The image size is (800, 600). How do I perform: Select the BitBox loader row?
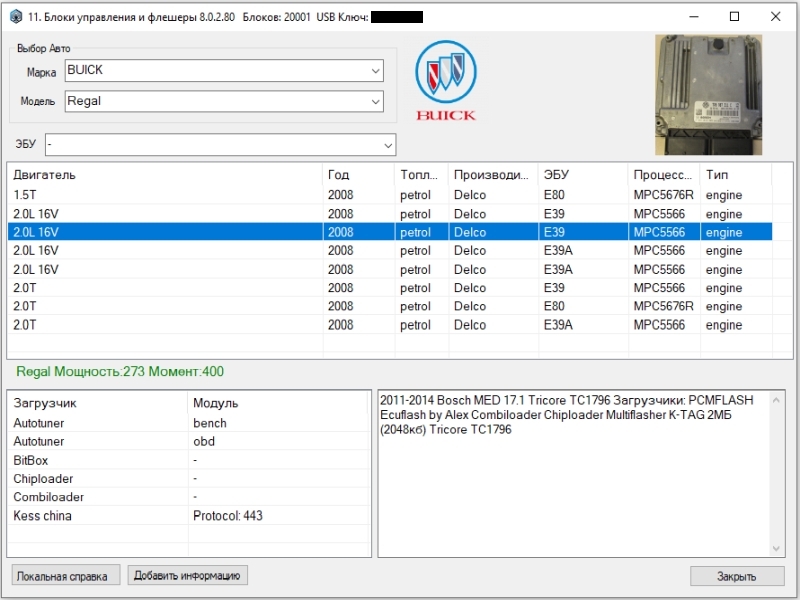[x=189, y=460]
